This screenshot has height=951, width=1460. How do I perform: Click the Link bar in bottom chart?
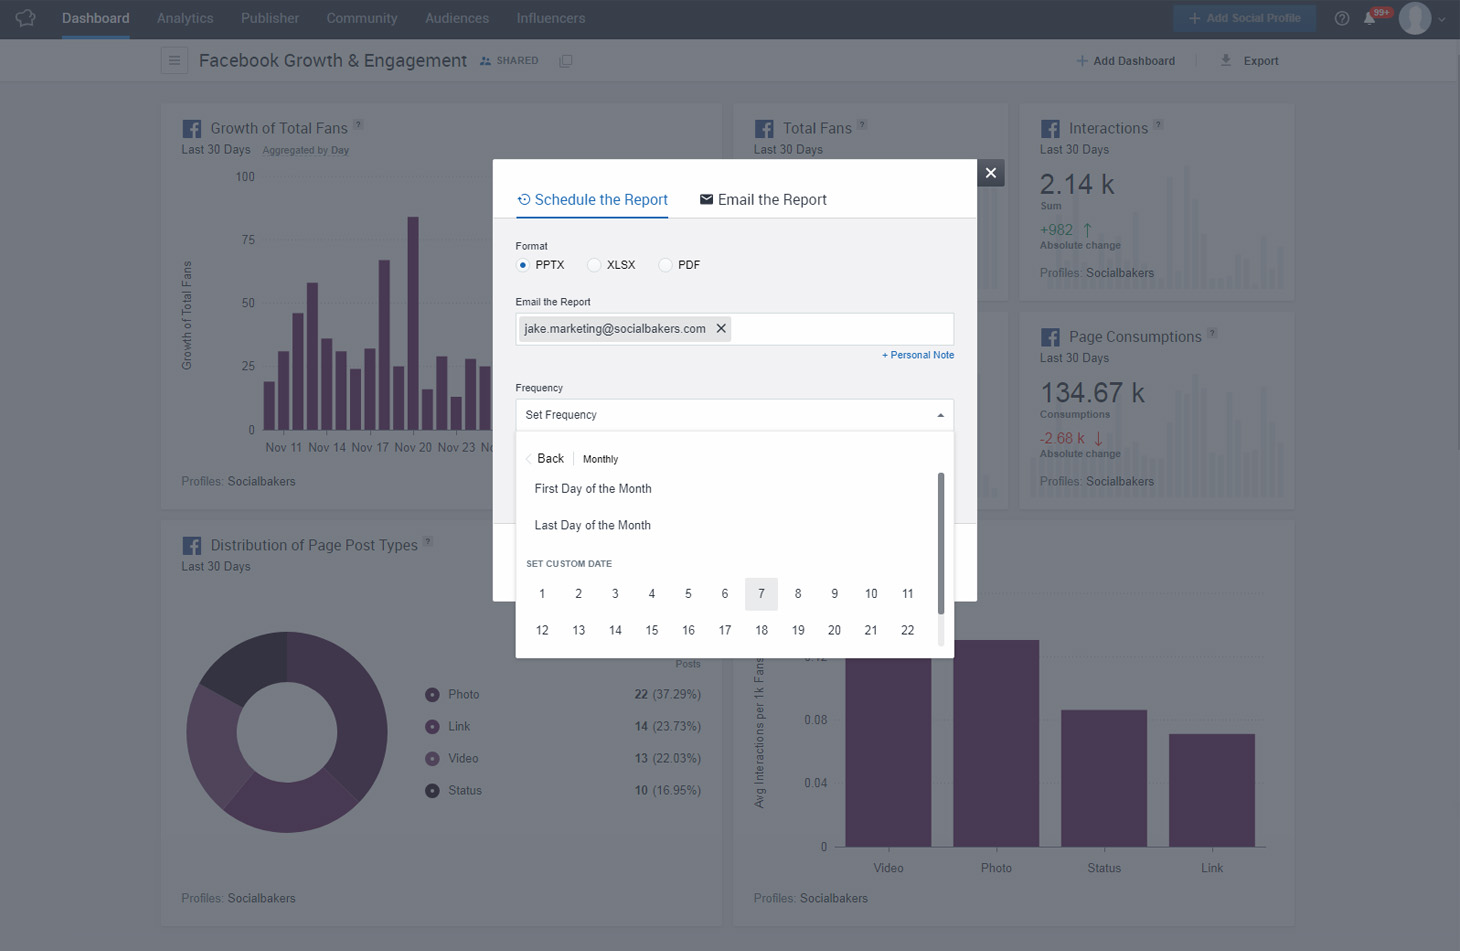point(1212,791)
